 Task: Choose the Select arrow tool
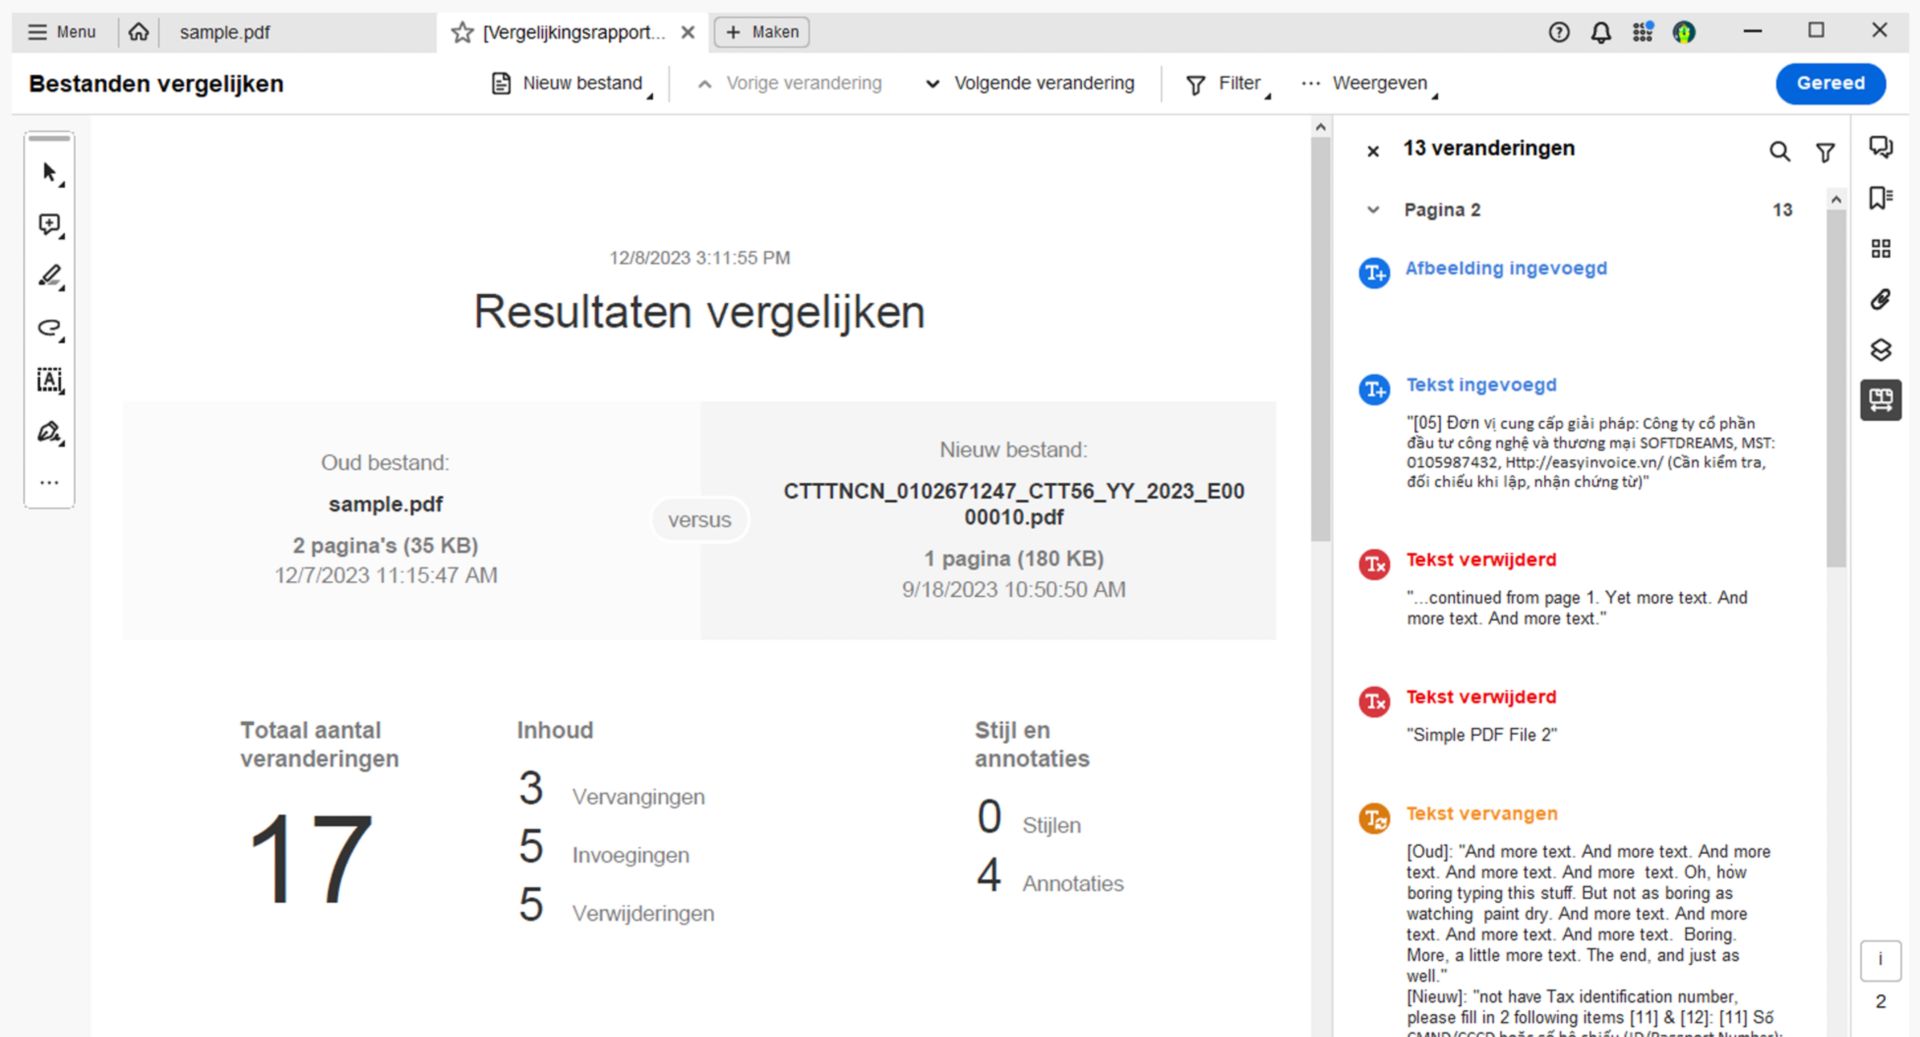50,174
